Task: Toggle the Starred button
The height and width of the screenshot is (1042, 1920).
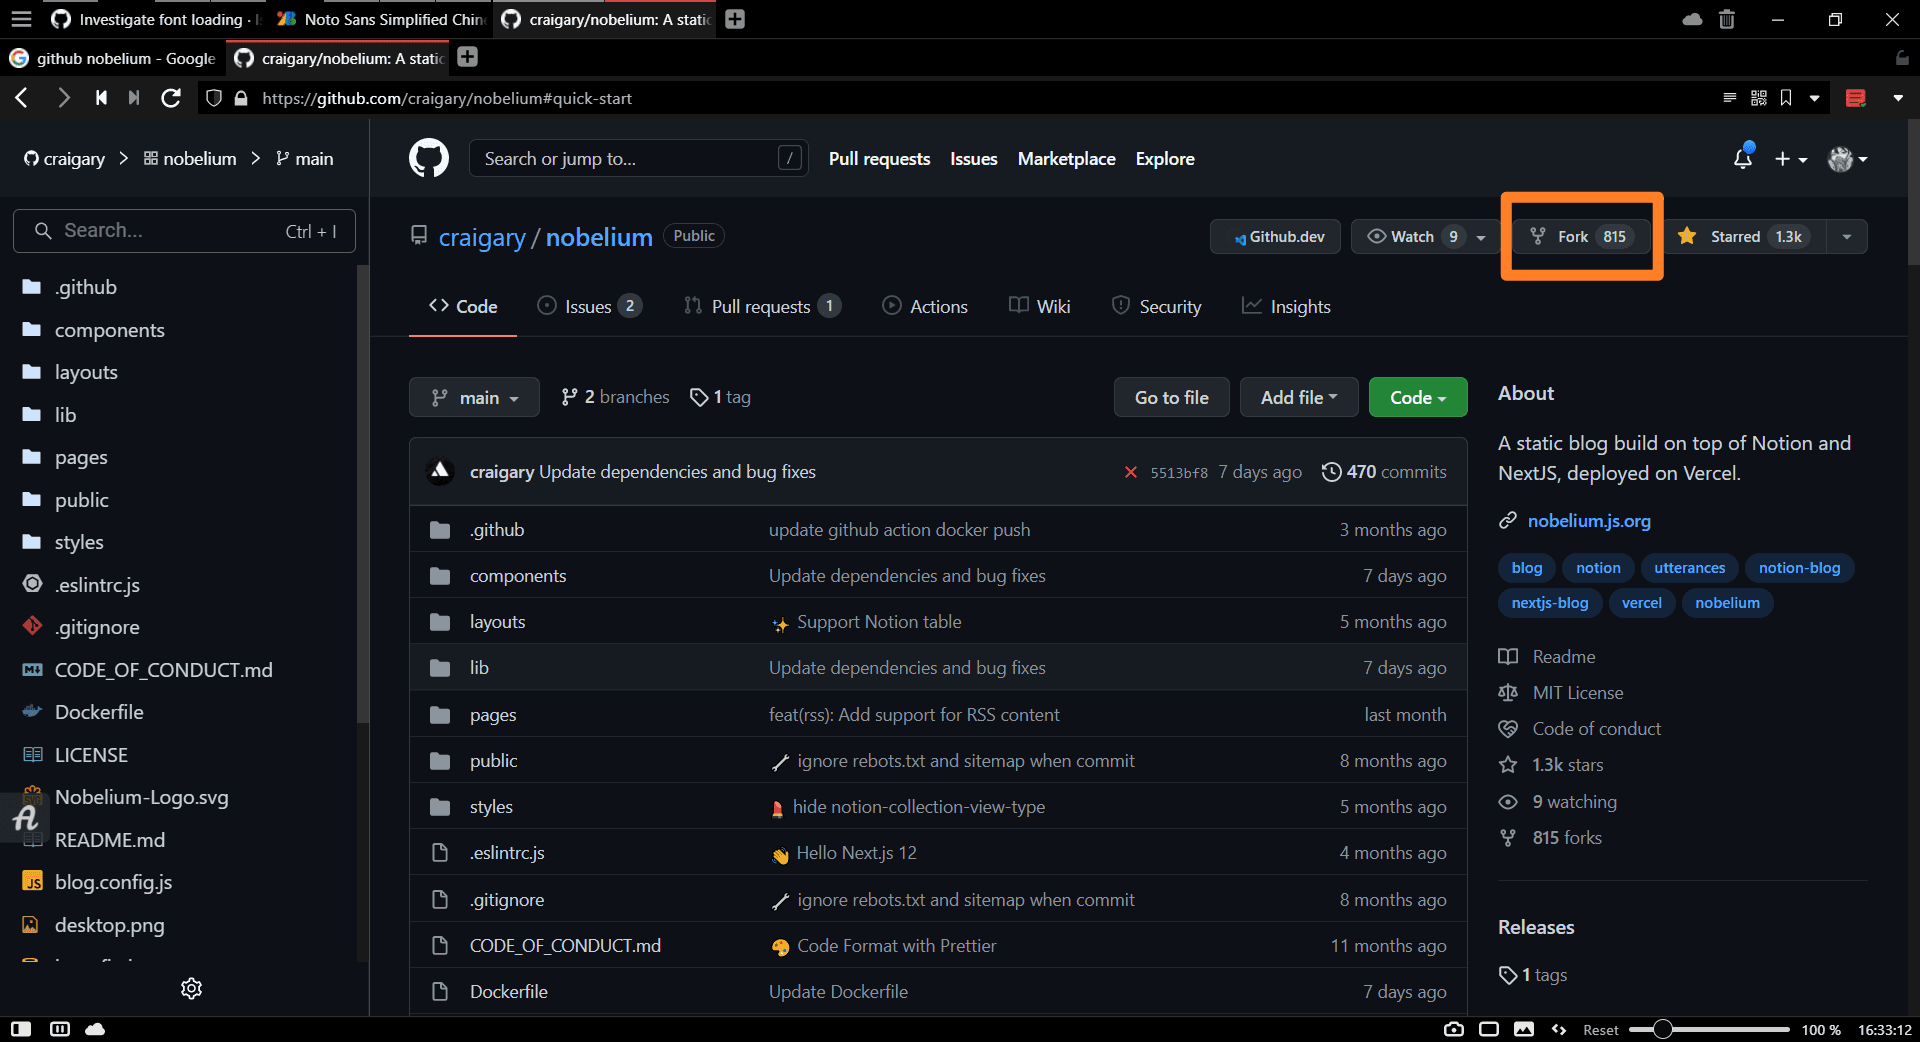Action: point(1746,236)
